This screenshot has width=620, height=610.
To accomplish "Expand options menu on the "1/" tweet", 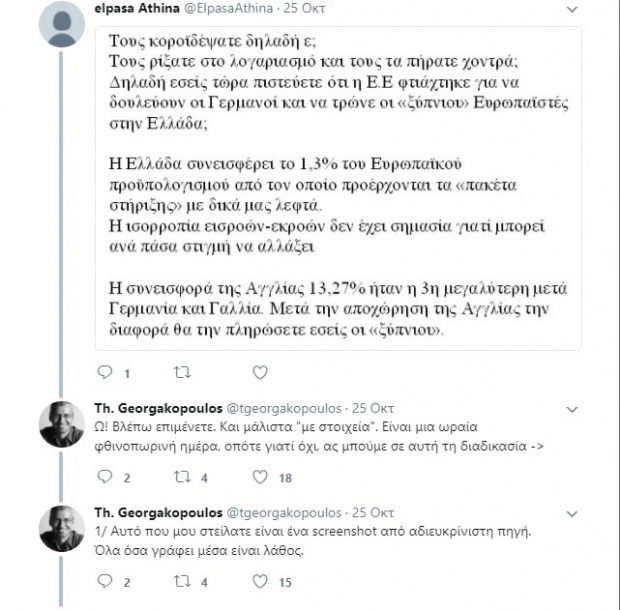I will (x=571, y=513).
